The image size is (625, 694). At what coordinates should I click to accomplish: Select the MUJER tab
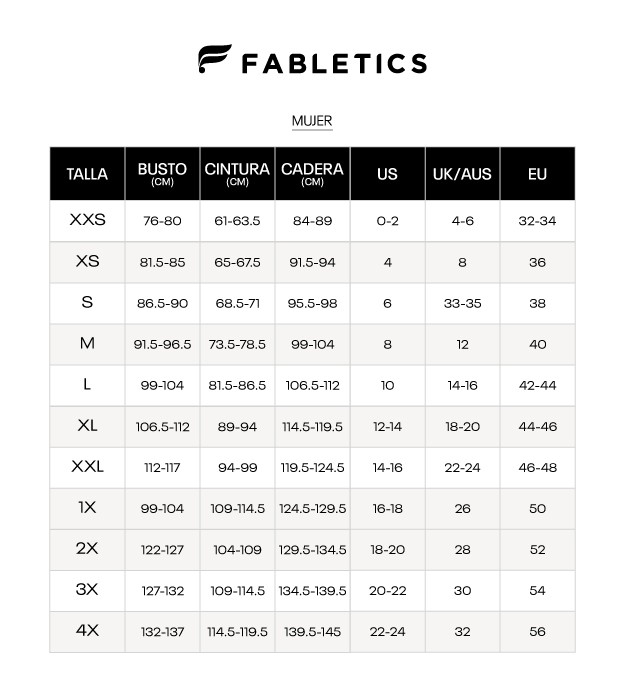pyautogui.click(x=312, y=121)
